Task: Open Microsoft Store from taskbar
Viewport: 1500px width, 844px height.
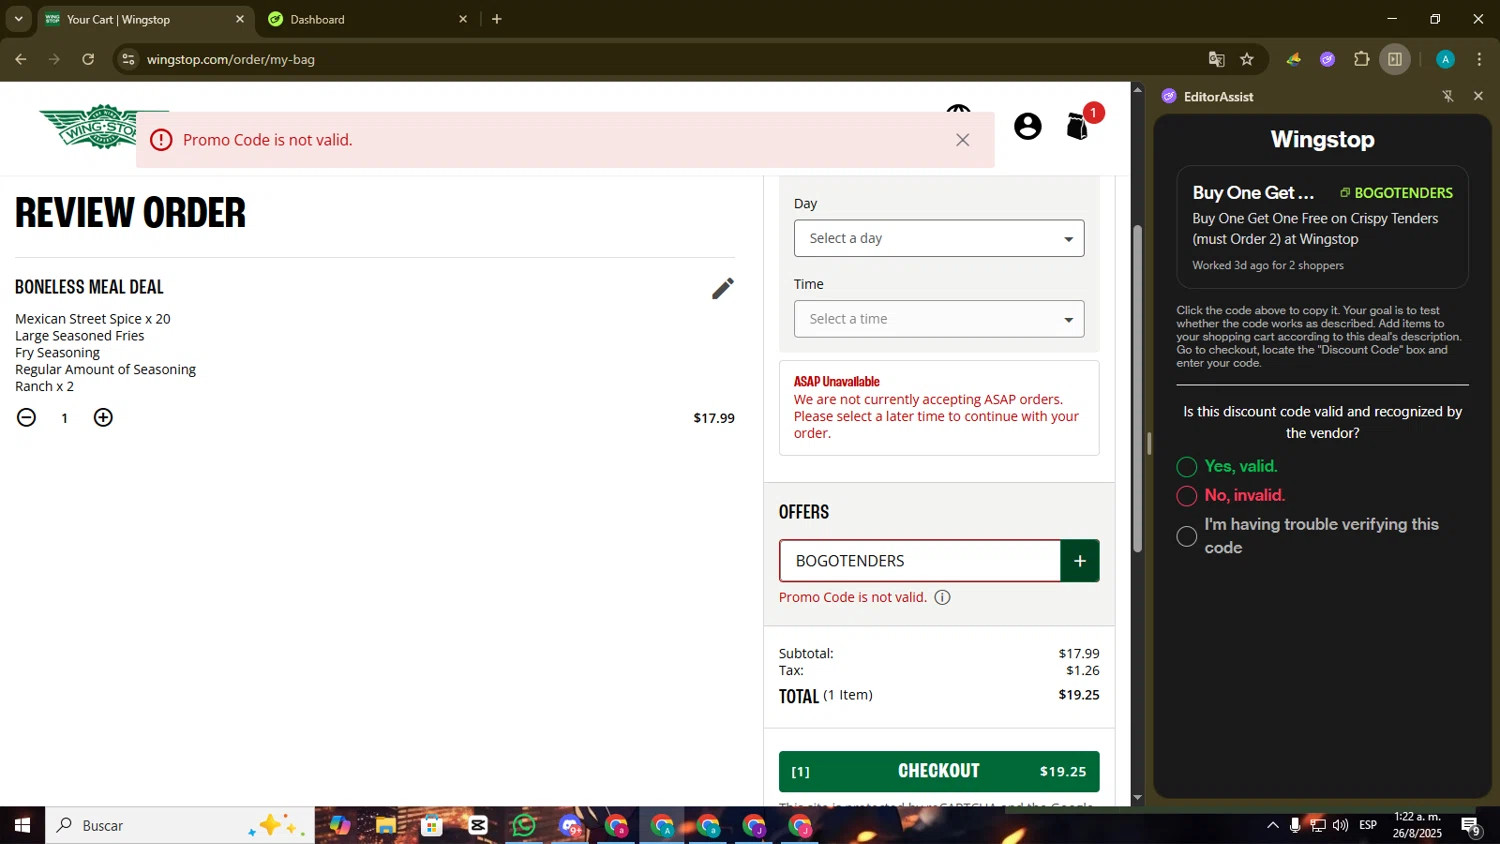Action: (432, 825)
